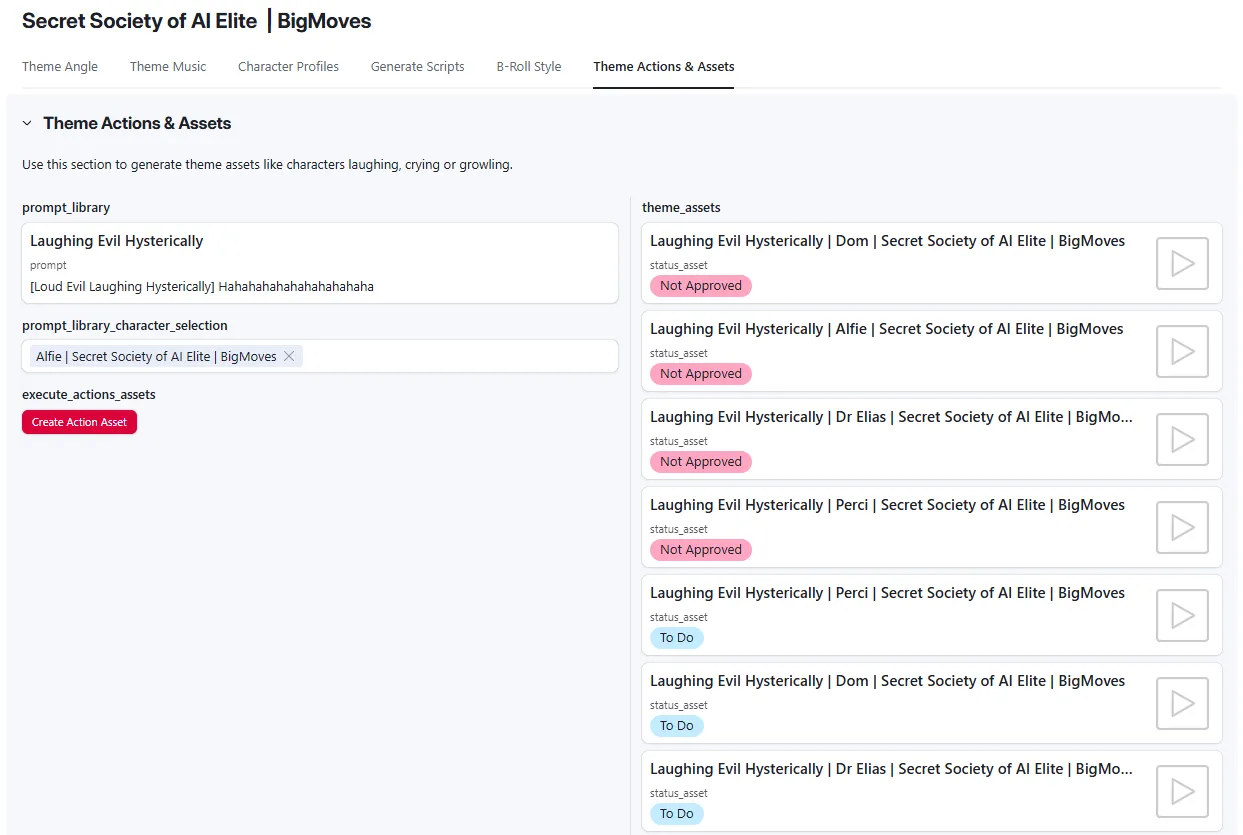The image size is (1243, 835).
Task: Open the Not Approved Dom asset title
Action: 887,241
